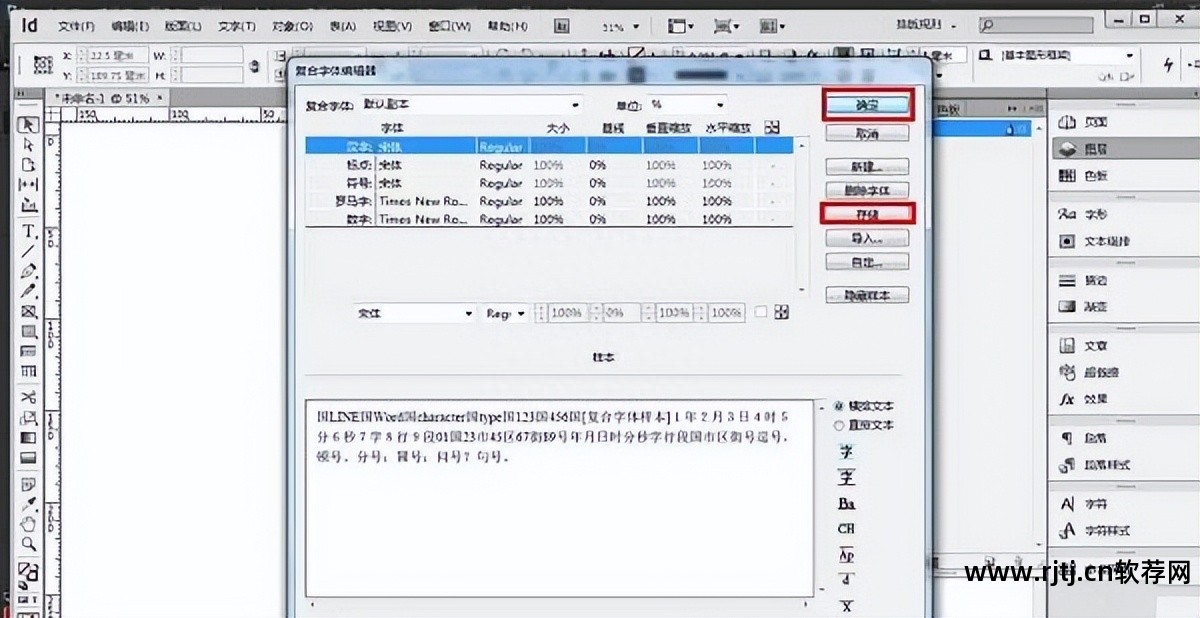Select the Zoom magnifier tool
The width and height of the screenshot is (1200, 618).
(29, 544)
